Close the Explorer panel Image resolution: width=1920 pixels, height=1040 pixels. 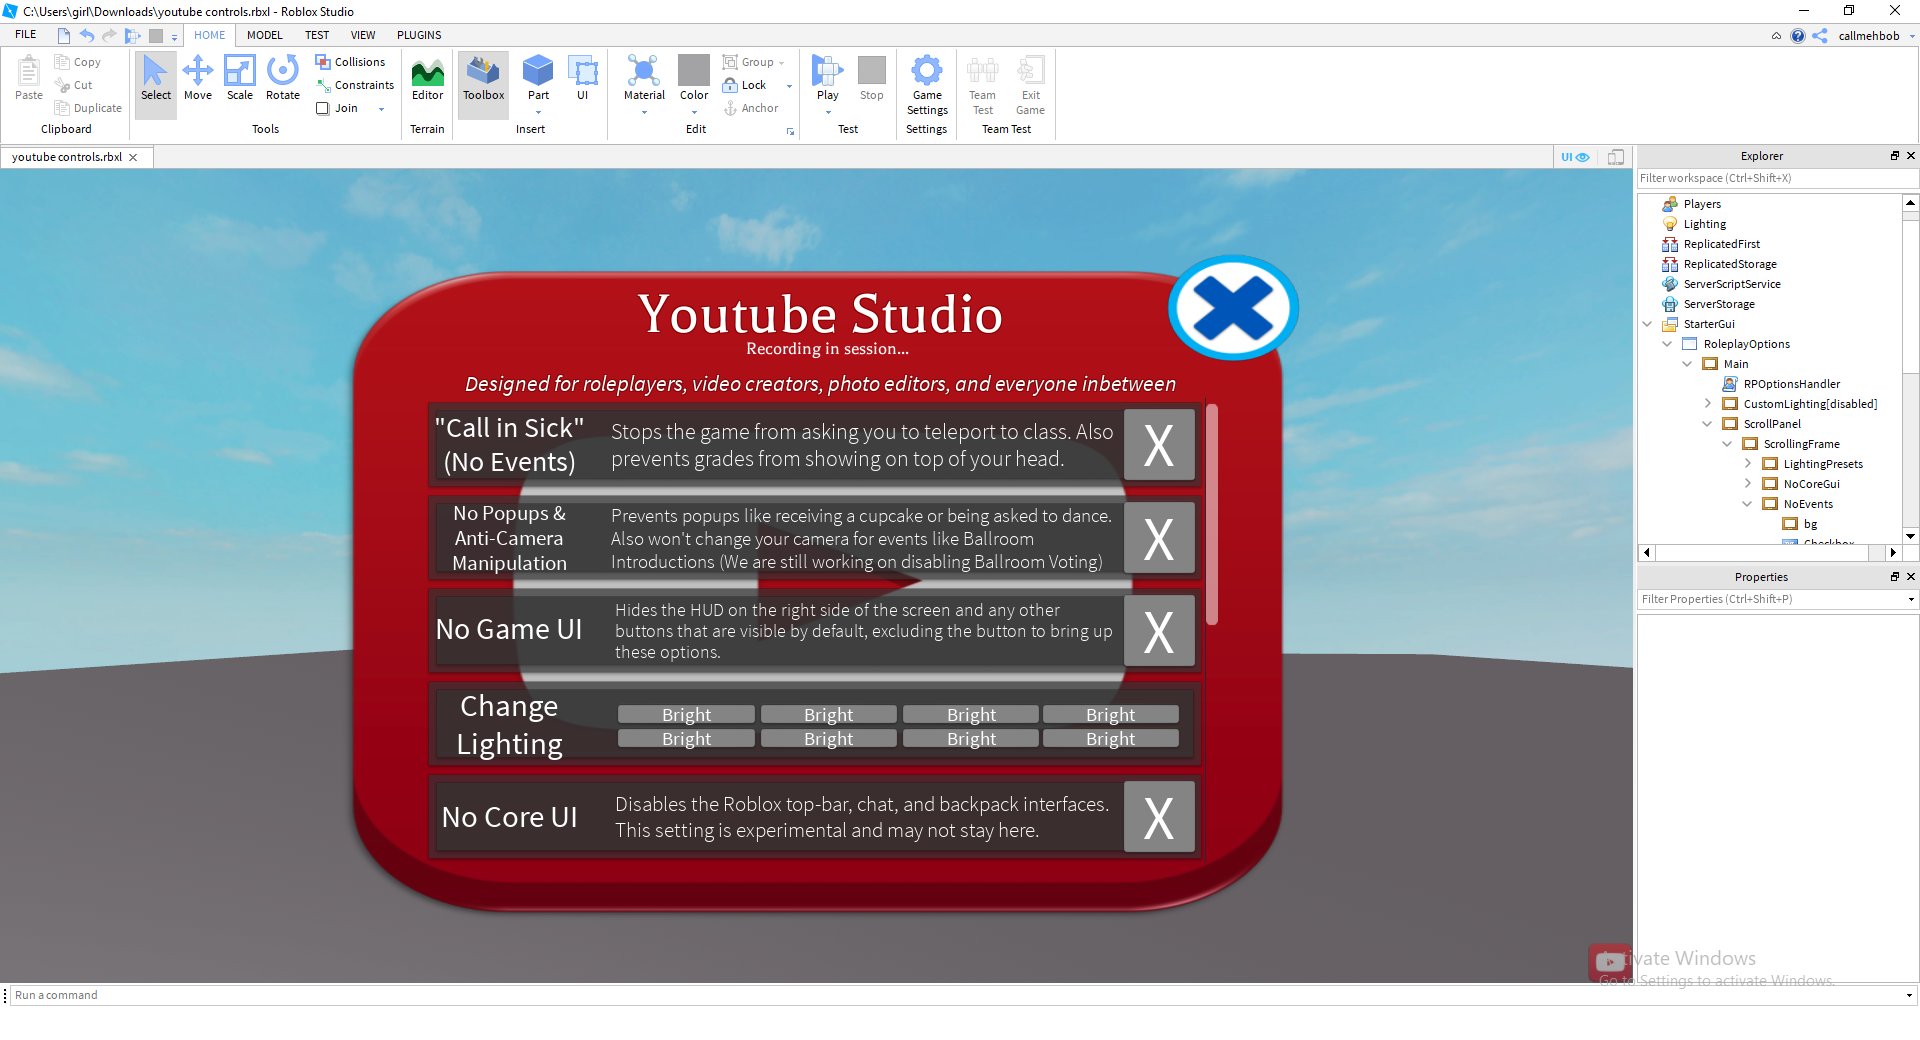coord(1910,156)
